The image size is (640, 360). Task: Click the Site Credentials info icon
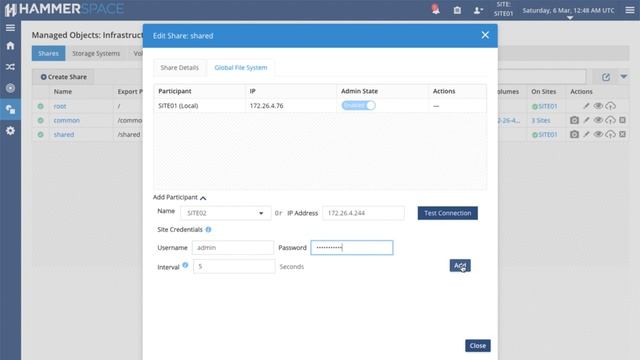(x=209, y=229)
